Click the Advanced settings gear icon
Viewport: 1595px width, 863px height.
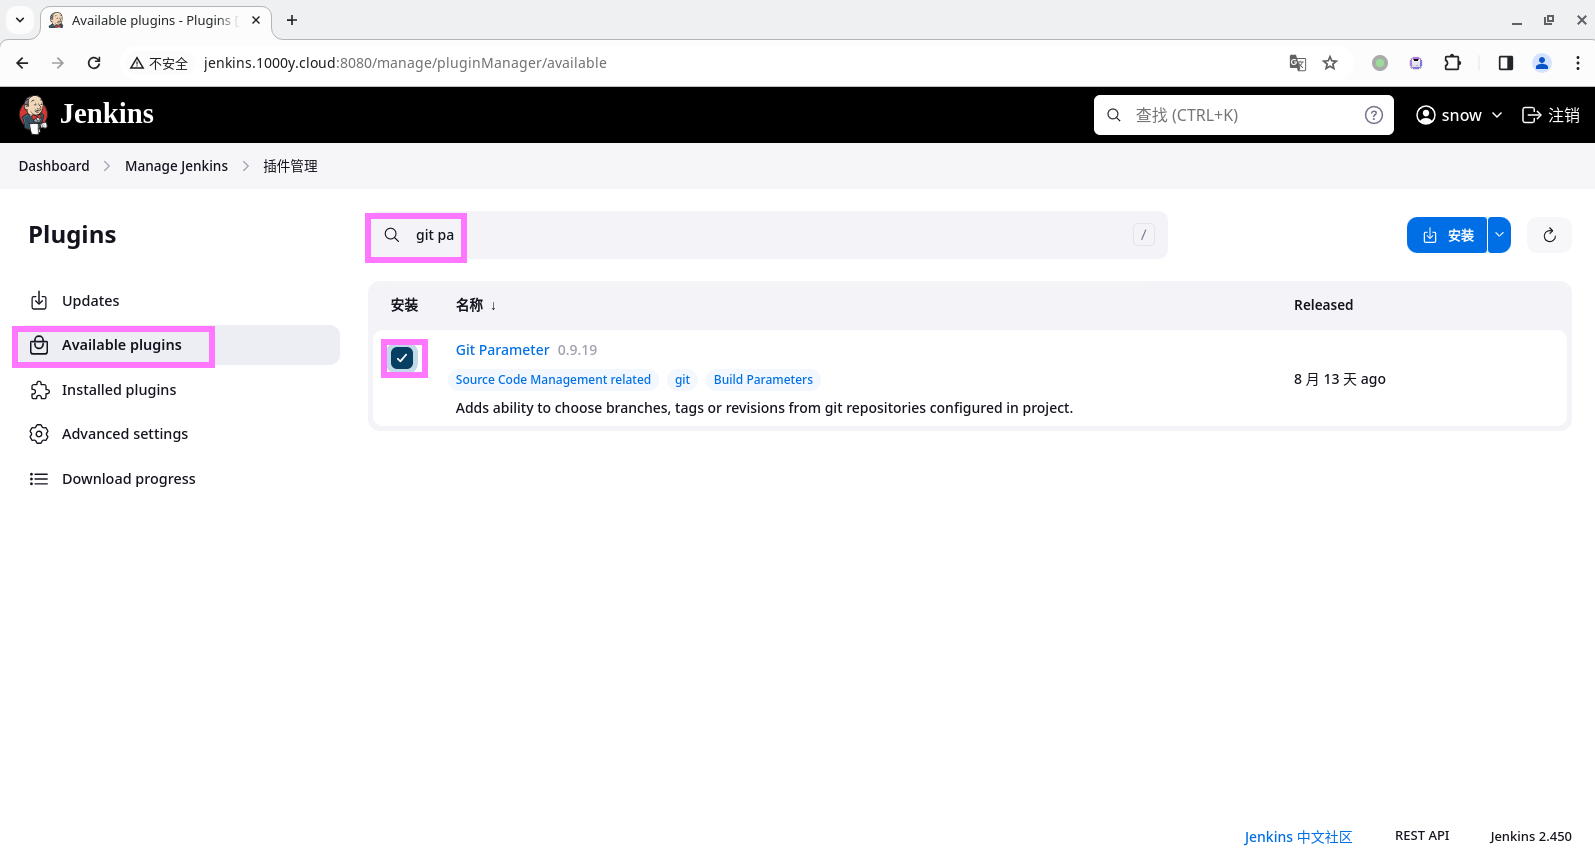tap(39, 434)
